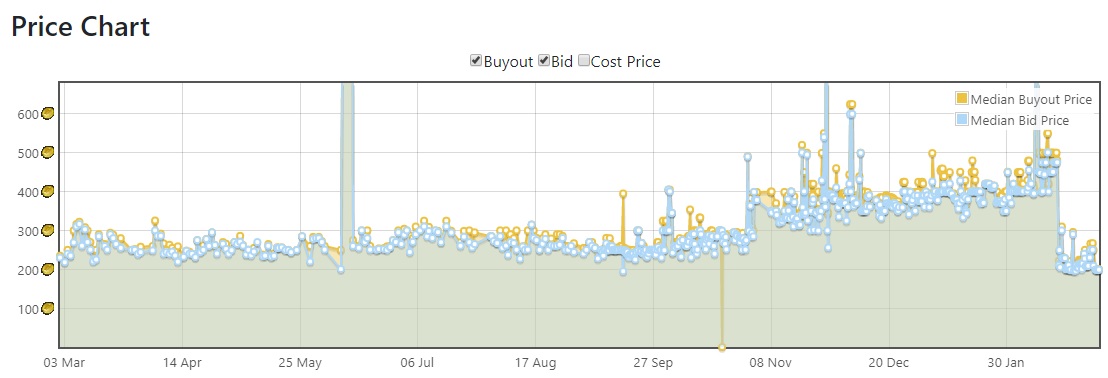Click the Median Bid Price legend label
The width and height of the screenshot is (1108, 378).
[x=1020, y=121]
